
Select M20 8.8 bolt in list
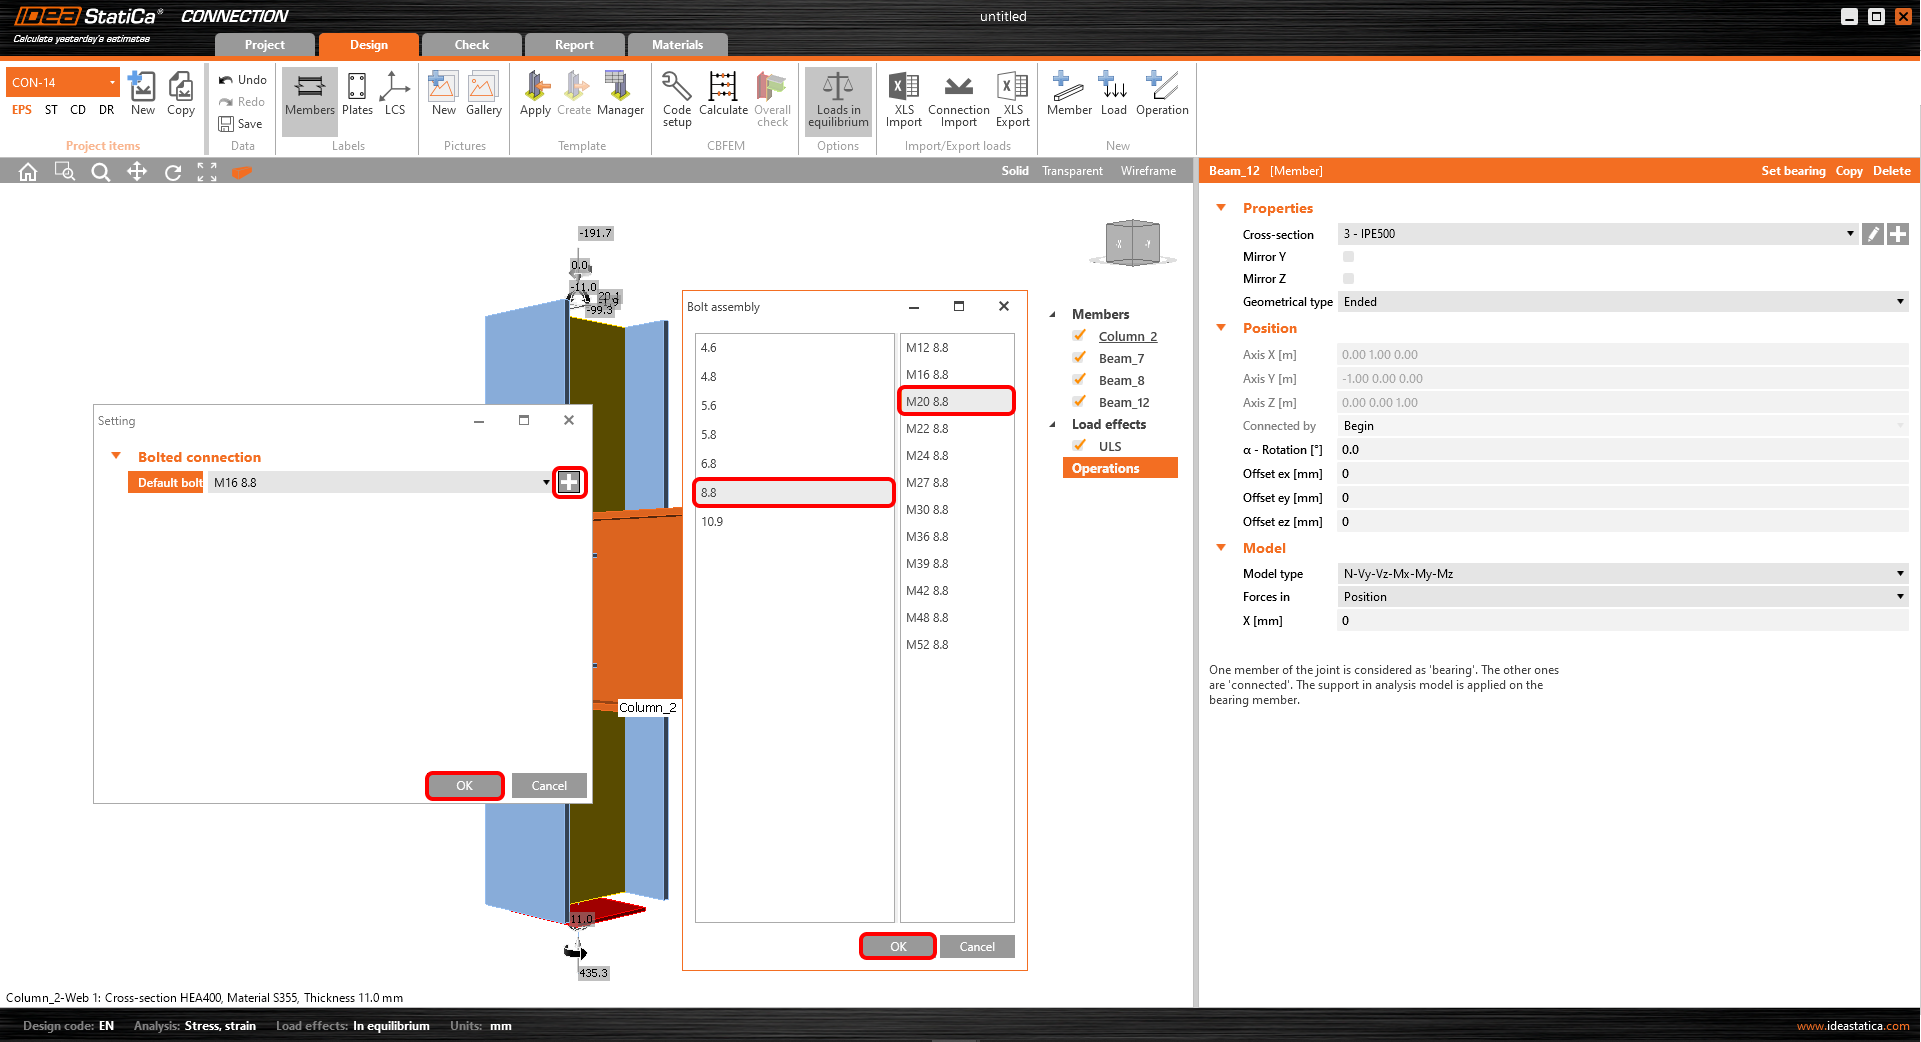956,401
